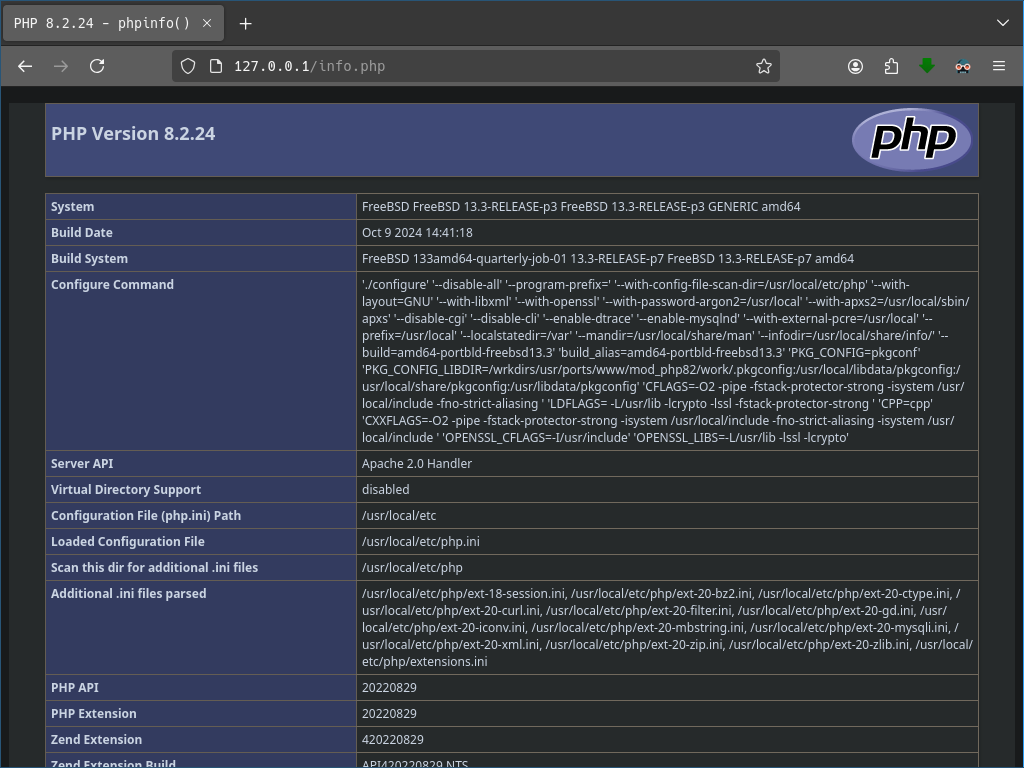Close the phpinfo() tab
Image resolution: width=1024 pixels, height=768 pixels.
(207, 23)
